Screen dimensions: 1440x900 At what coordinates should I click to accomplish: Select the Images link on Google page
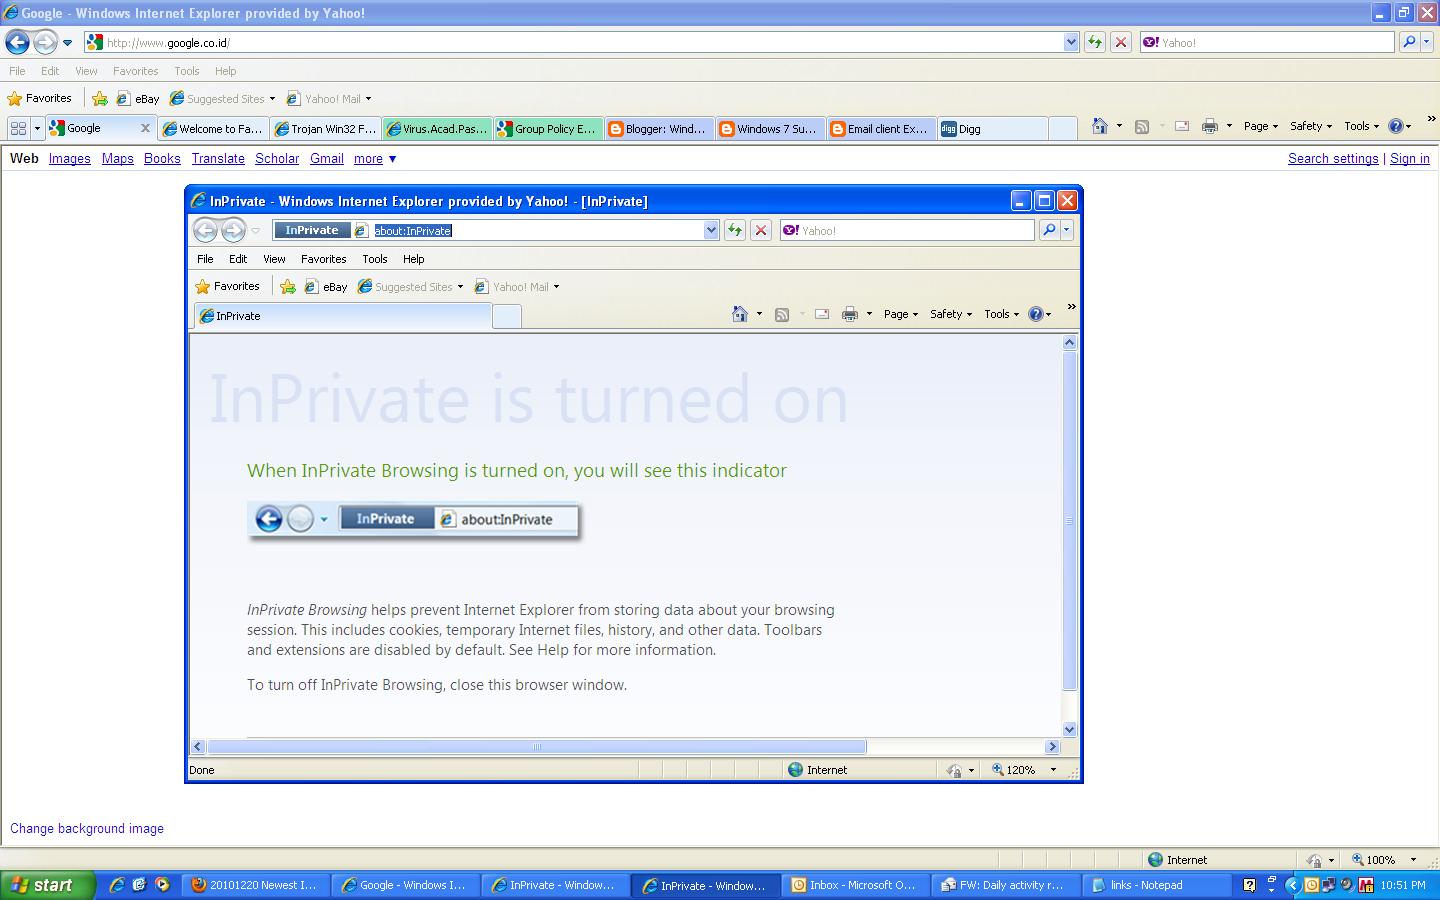tap(69, 158)
